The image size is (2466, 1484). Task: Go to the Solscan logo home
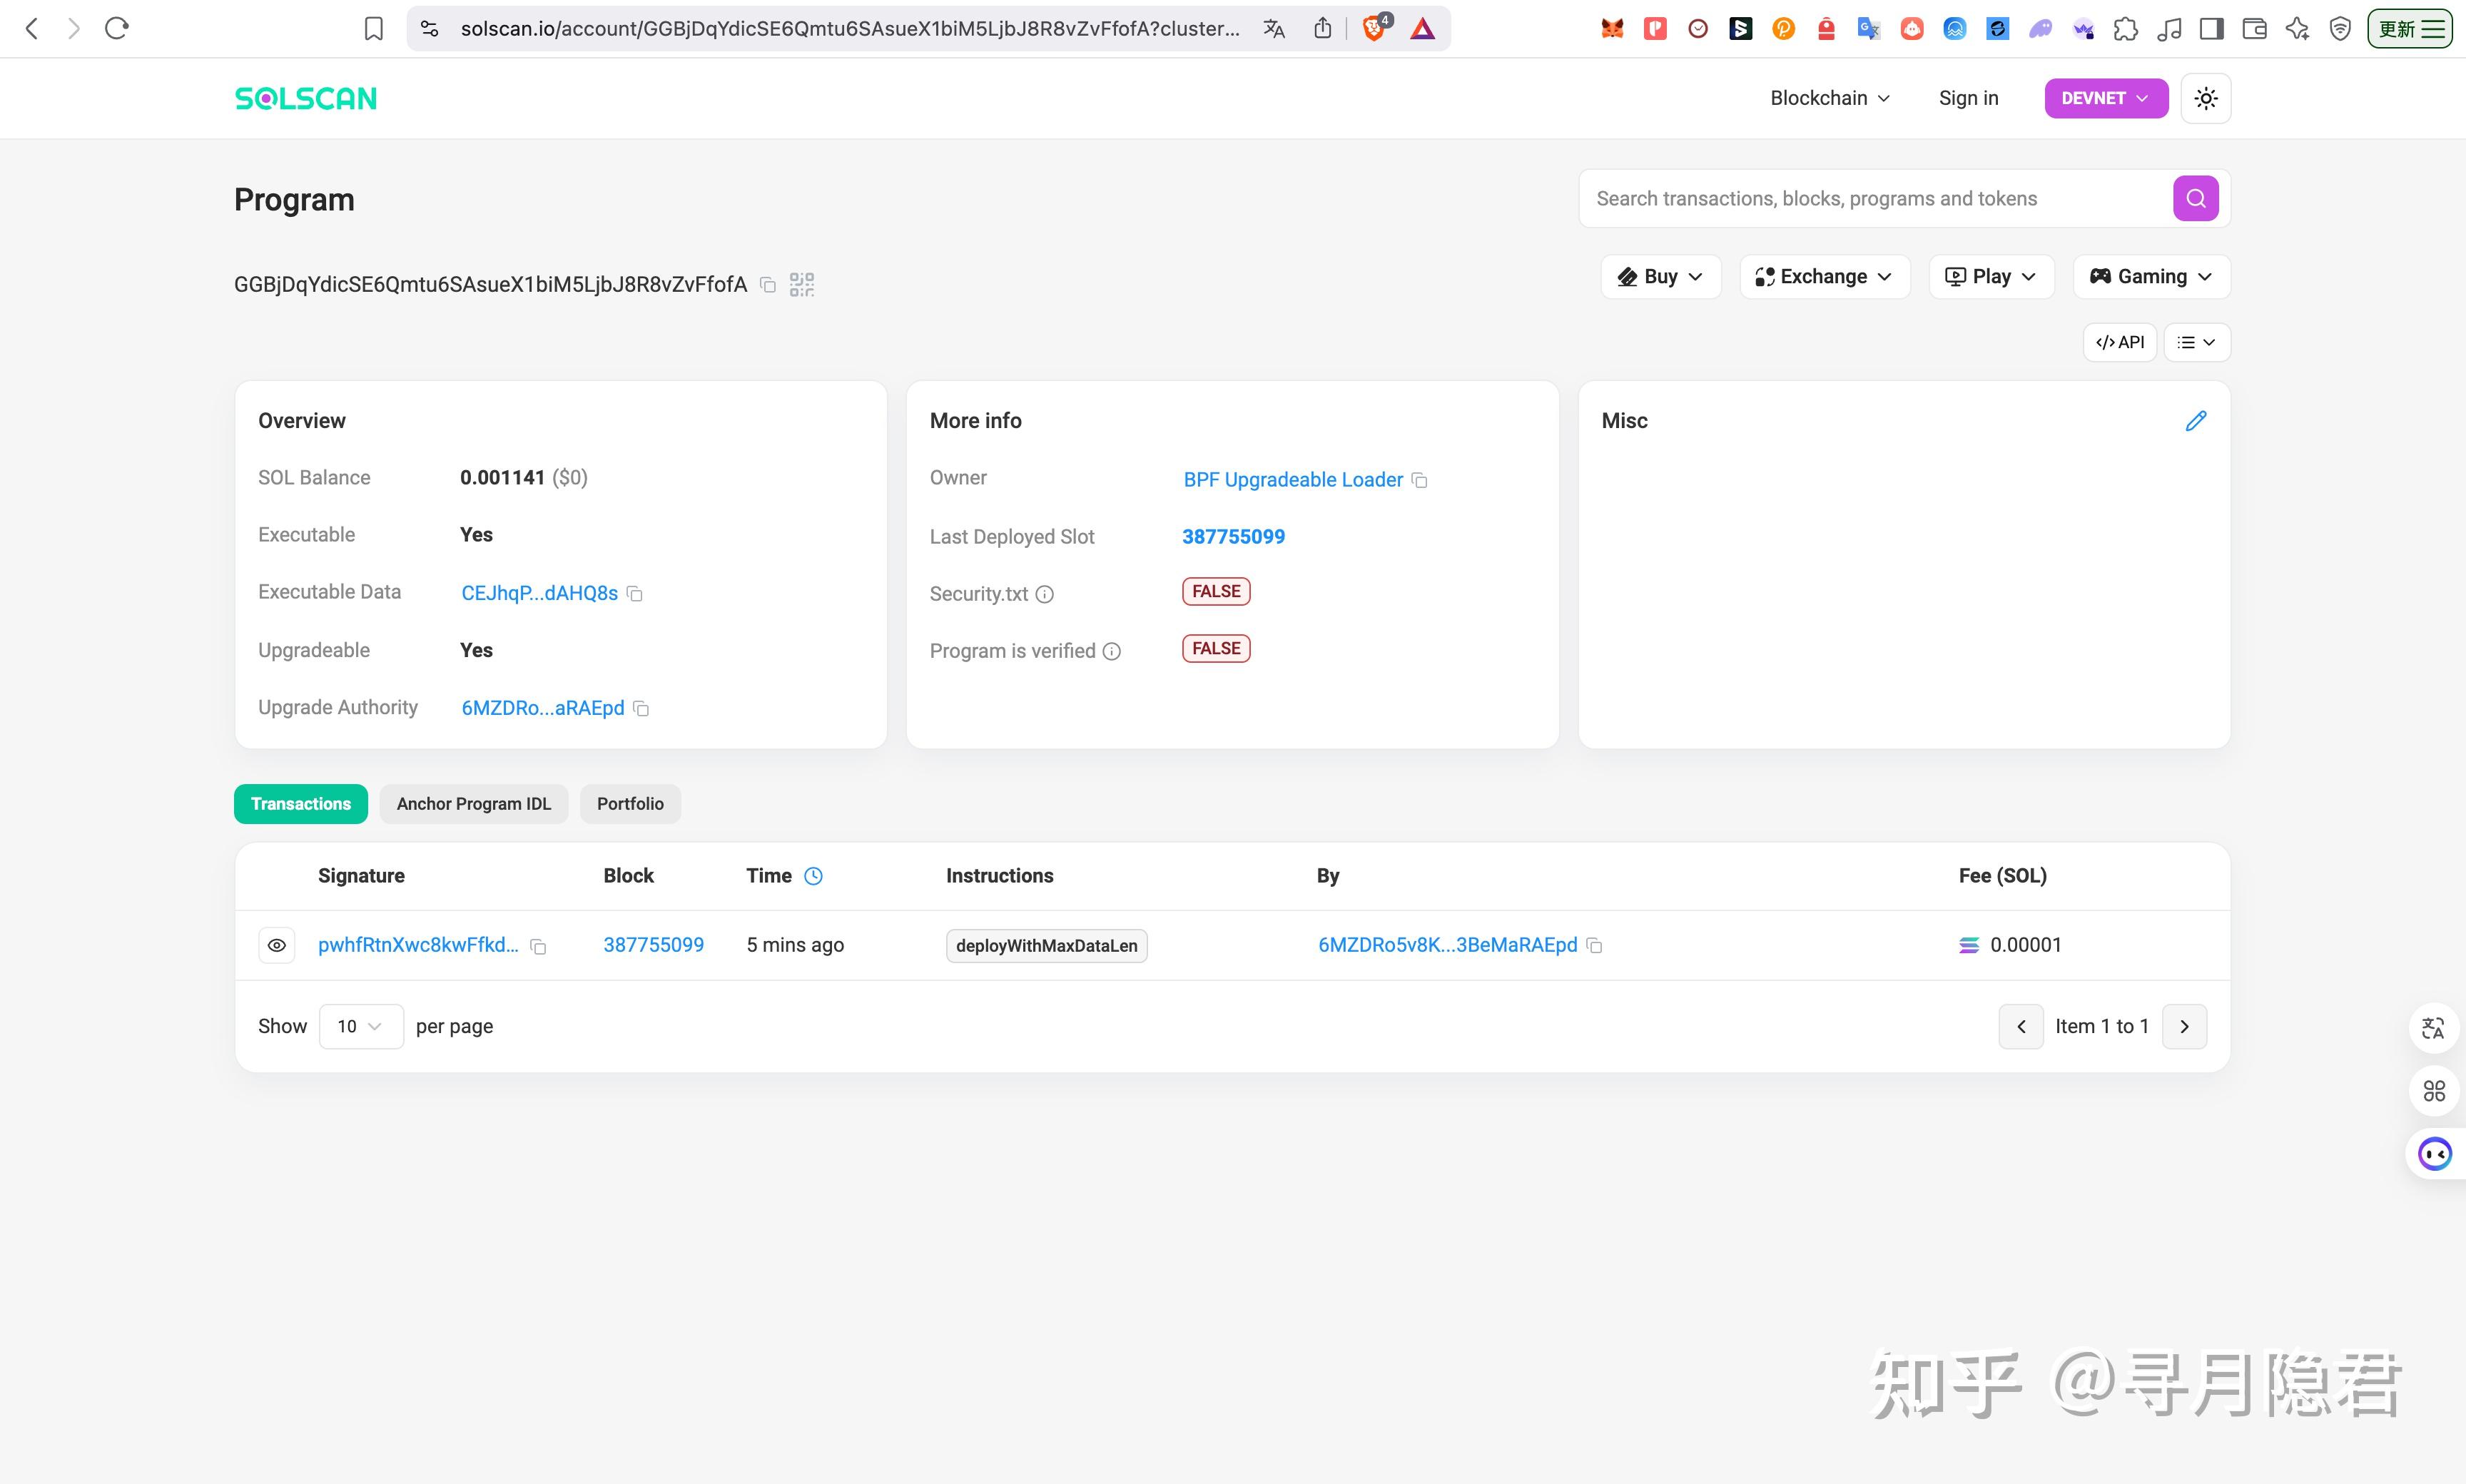[305, 98]
